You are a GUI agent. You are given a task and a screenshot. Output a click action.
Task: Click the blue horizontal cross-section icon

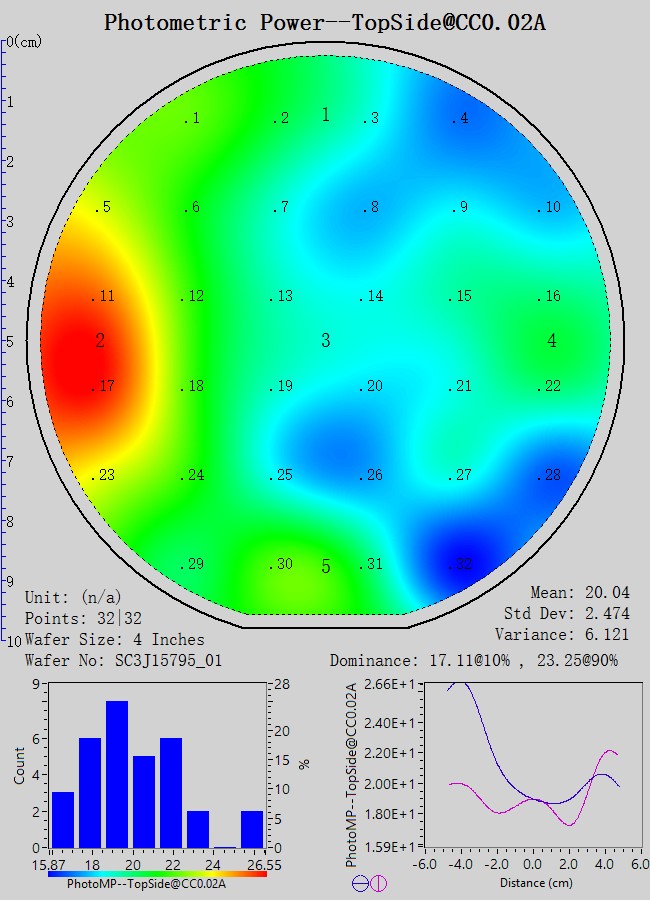[x=359, y=883]
